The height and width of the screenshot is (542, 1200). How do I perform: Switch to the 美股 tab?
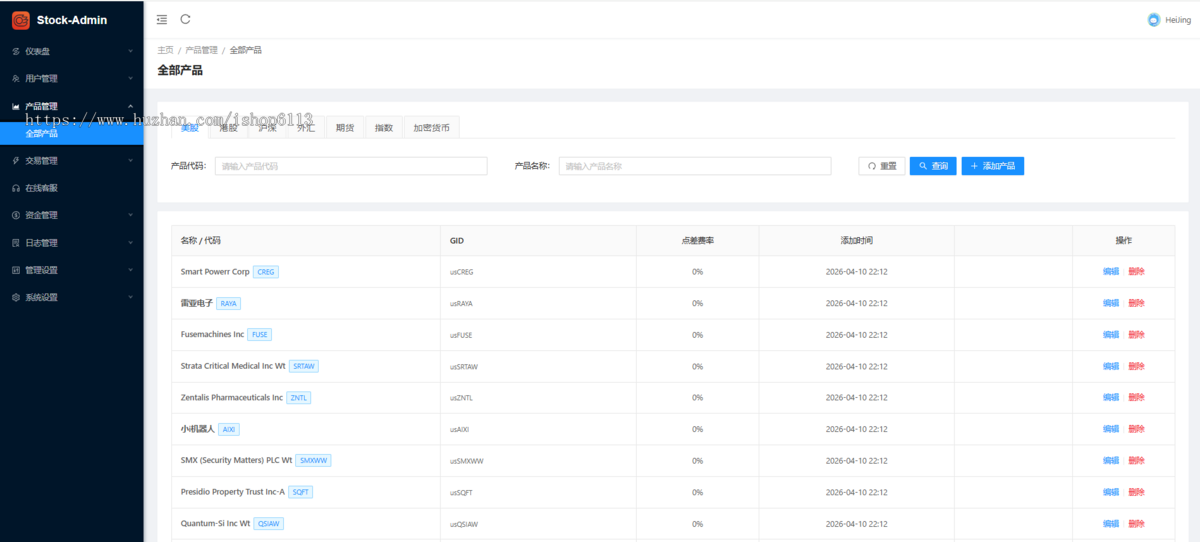190,128
